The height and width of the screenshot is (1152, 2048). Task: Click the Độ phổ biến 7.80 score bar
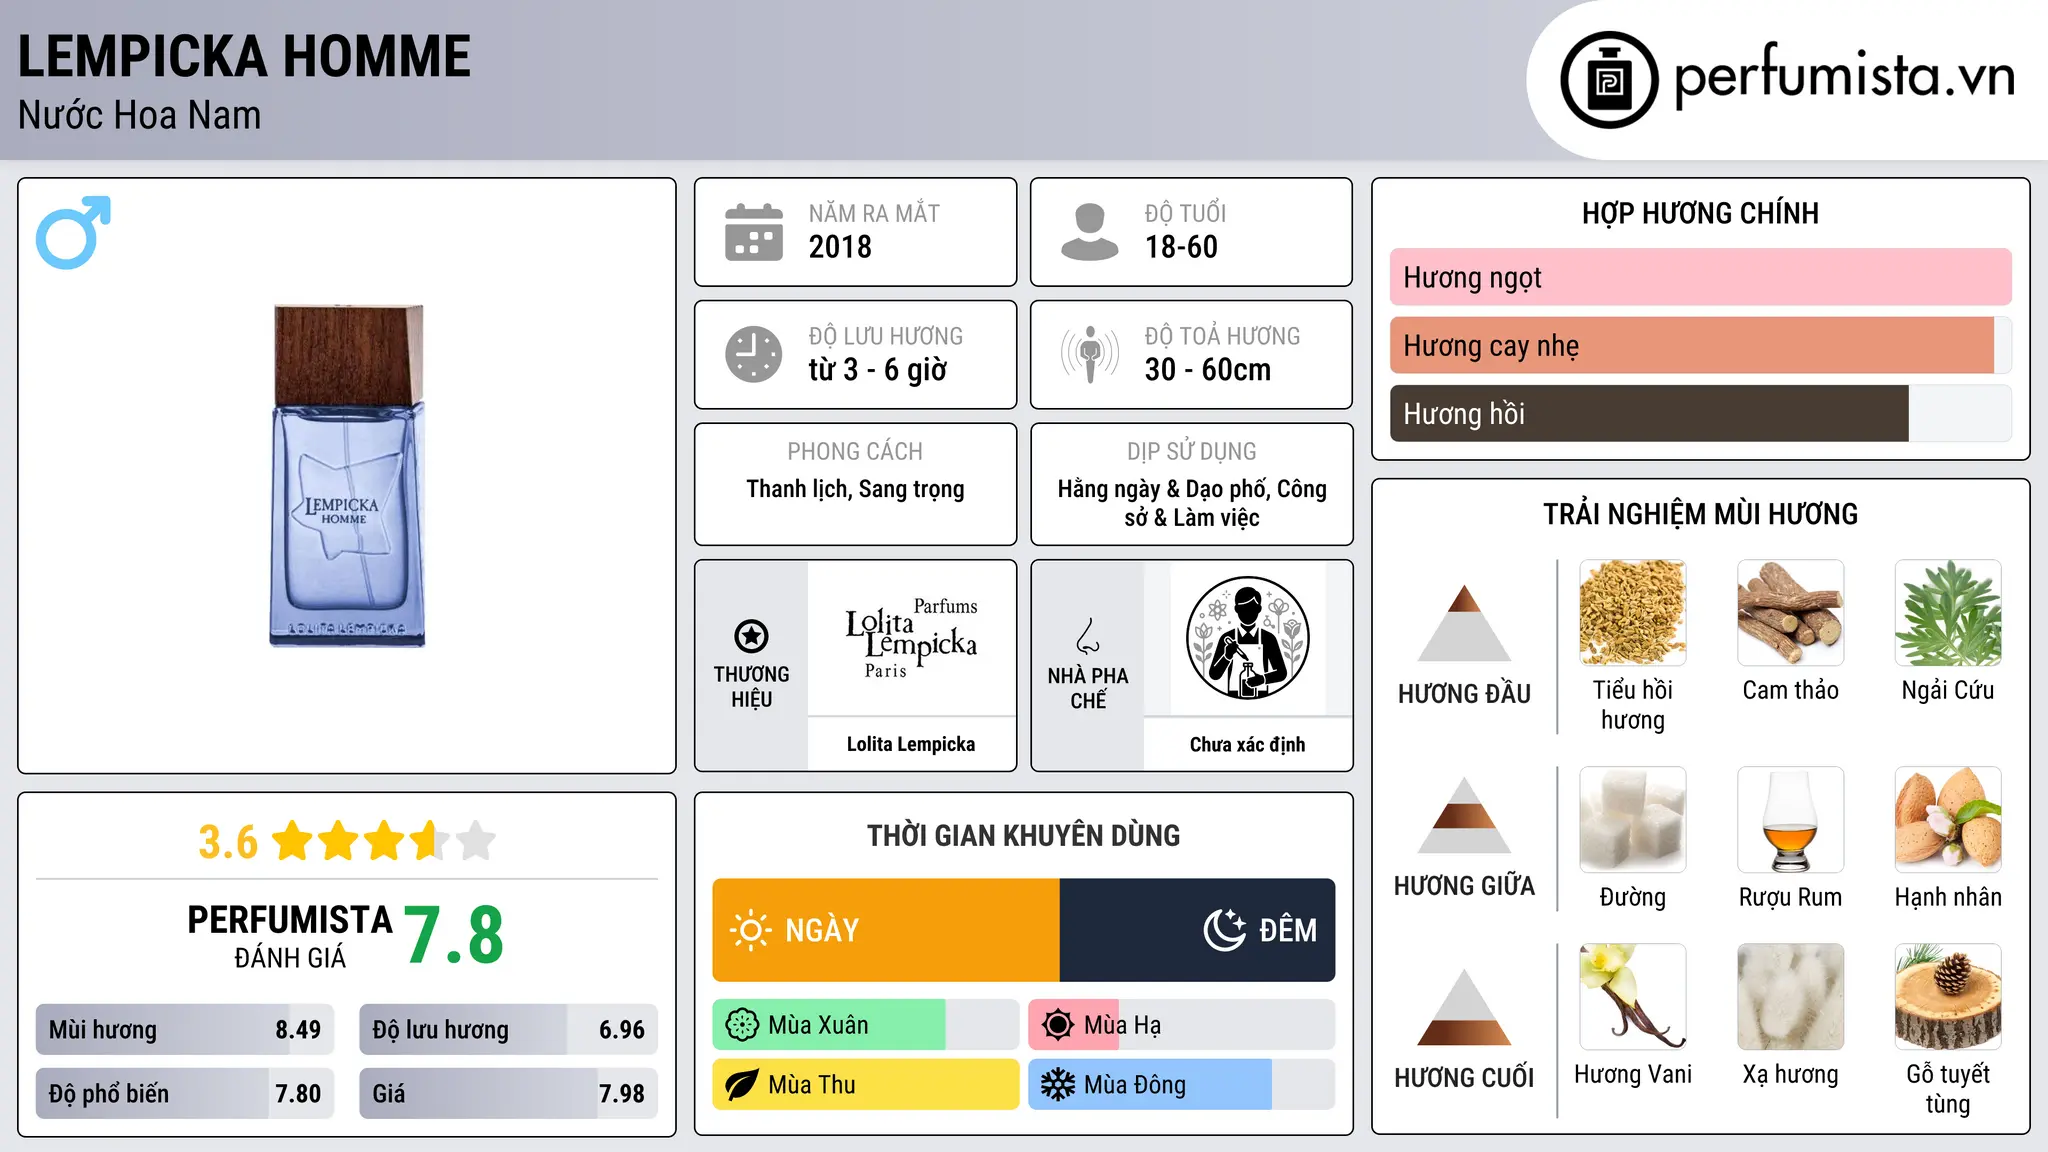coord(185,1093)
